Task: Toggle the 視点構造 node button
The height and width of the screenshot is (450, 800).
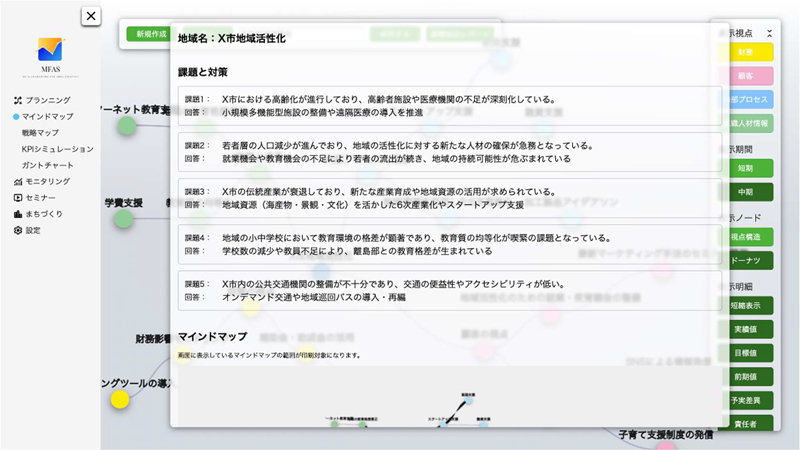Action: [x=745, y=237]
